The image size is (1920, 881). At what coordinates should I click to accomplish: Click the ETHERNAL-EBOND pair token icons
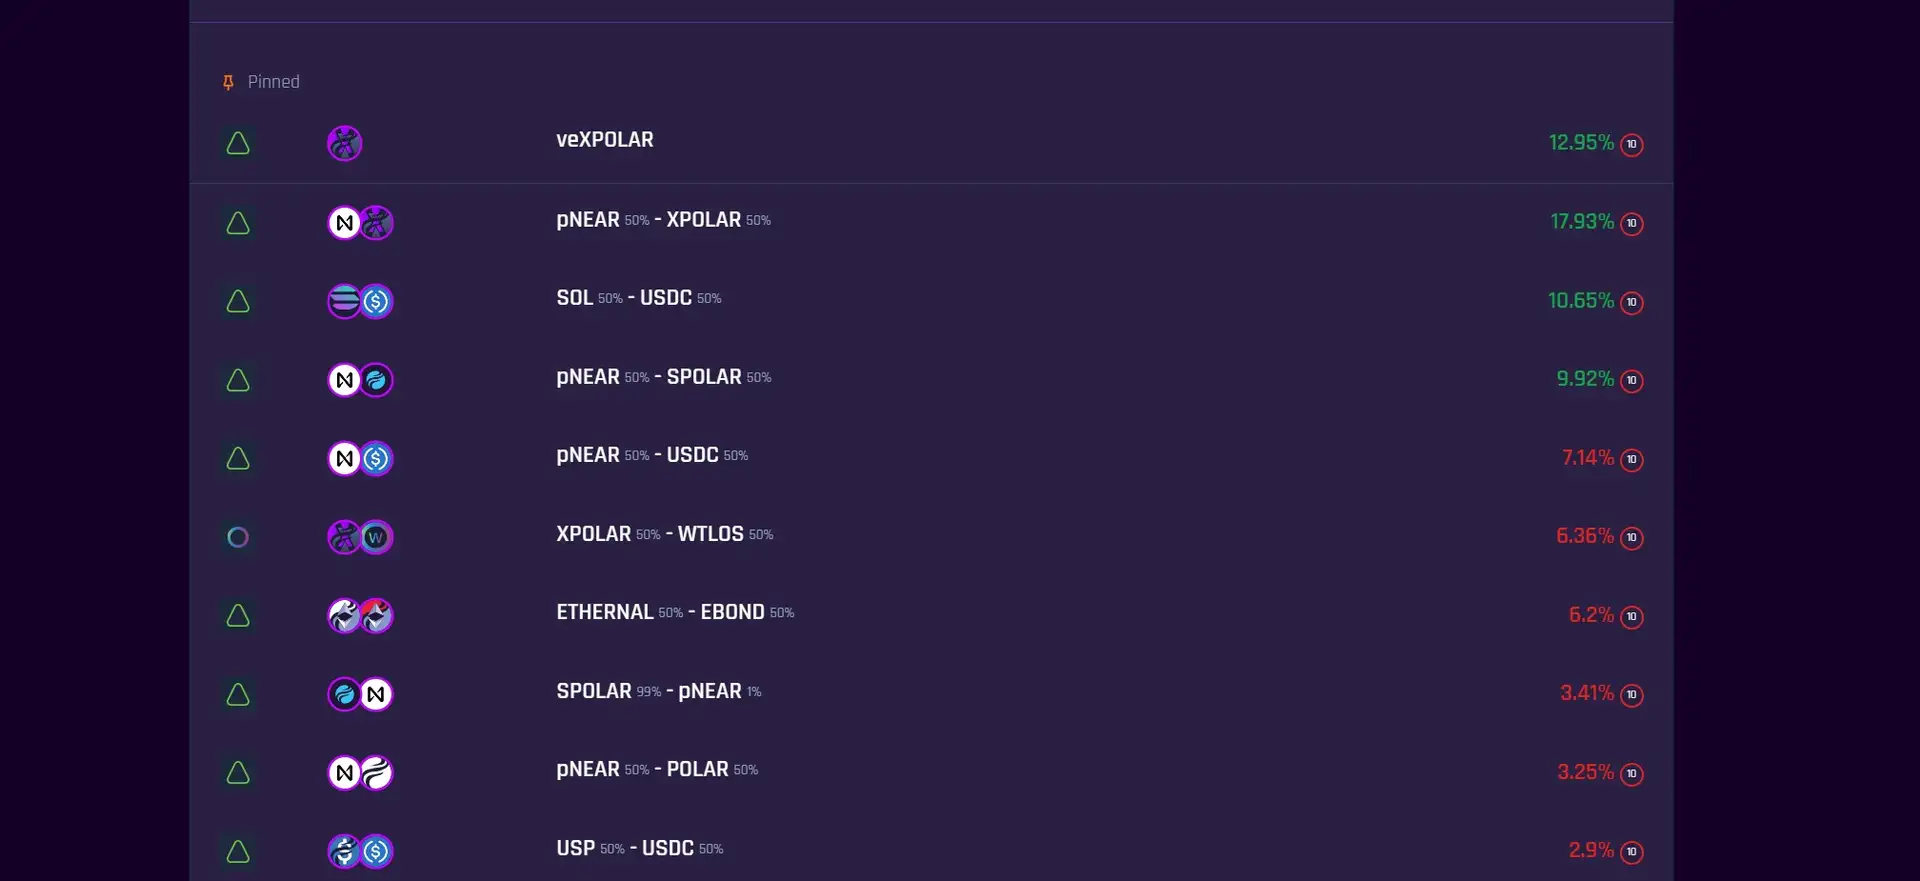coord(360,616)
